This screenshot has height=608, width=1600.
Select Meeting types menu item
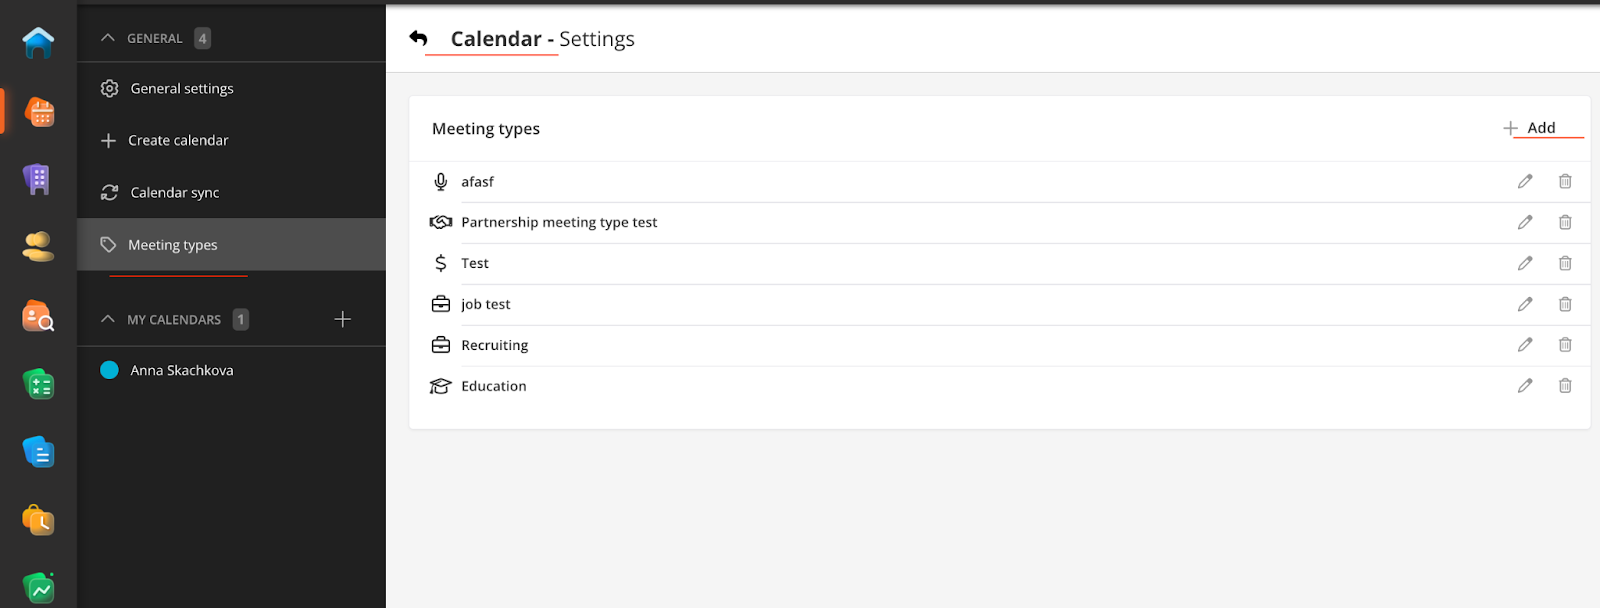[172, 245]
